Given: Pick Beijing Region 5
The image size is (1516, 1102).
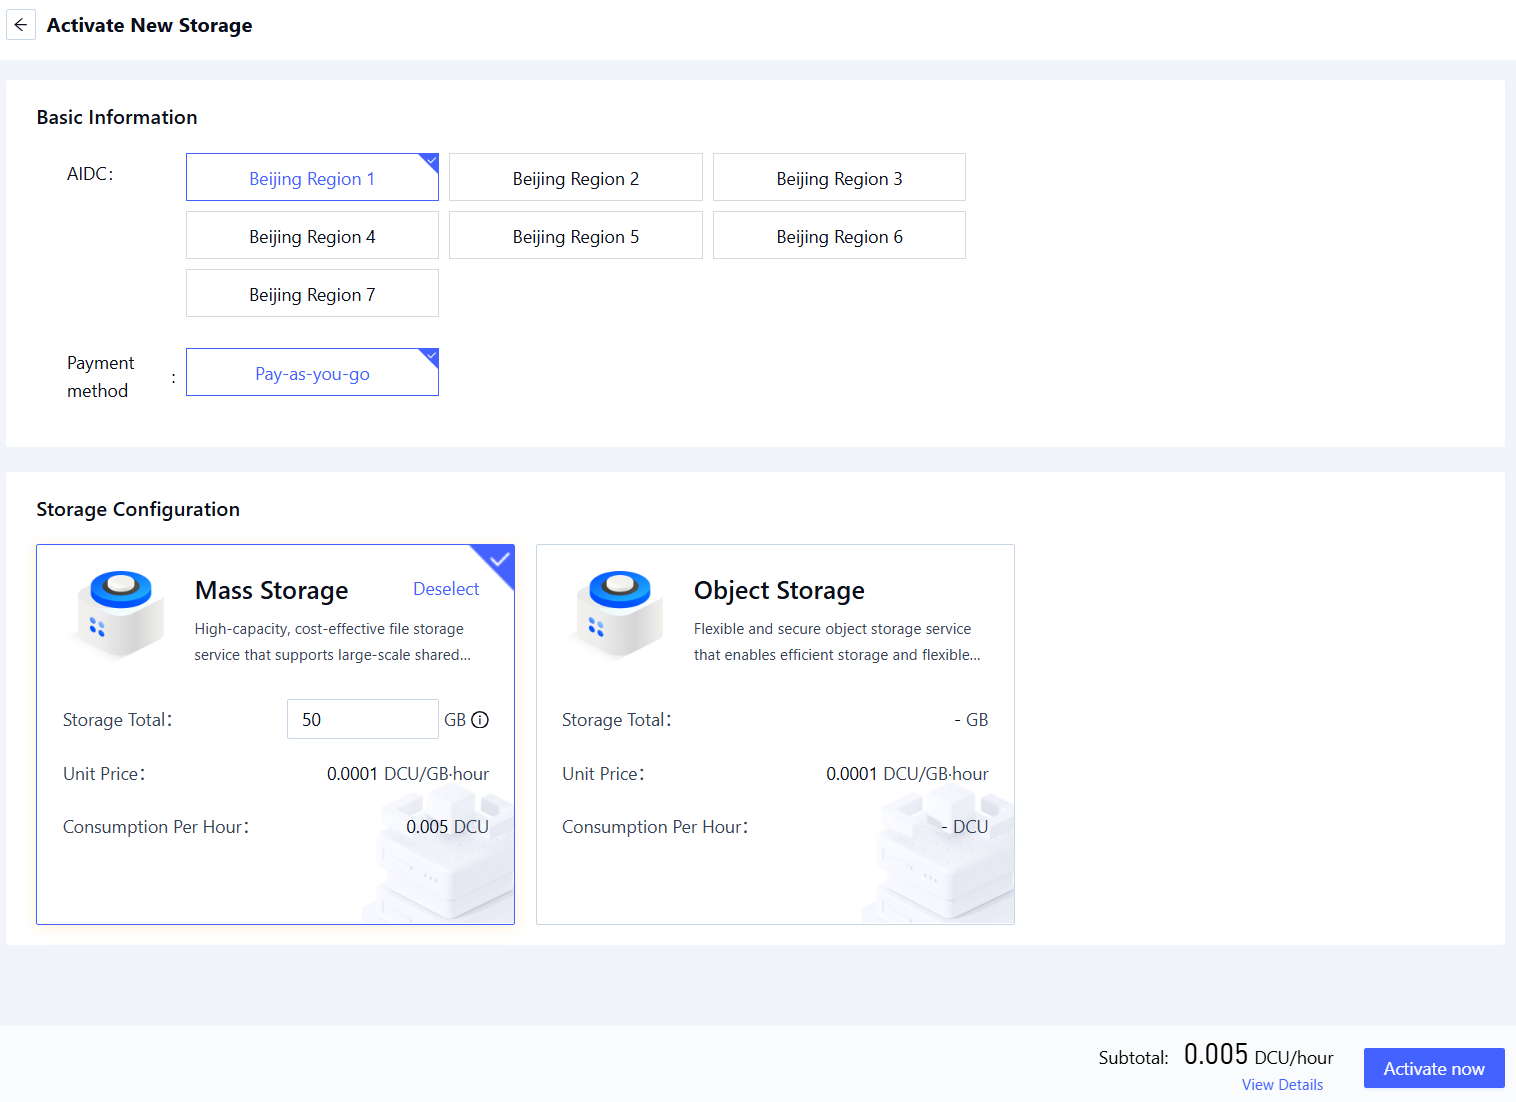Looking at the screenshot, I should click(x=575, y=236).
